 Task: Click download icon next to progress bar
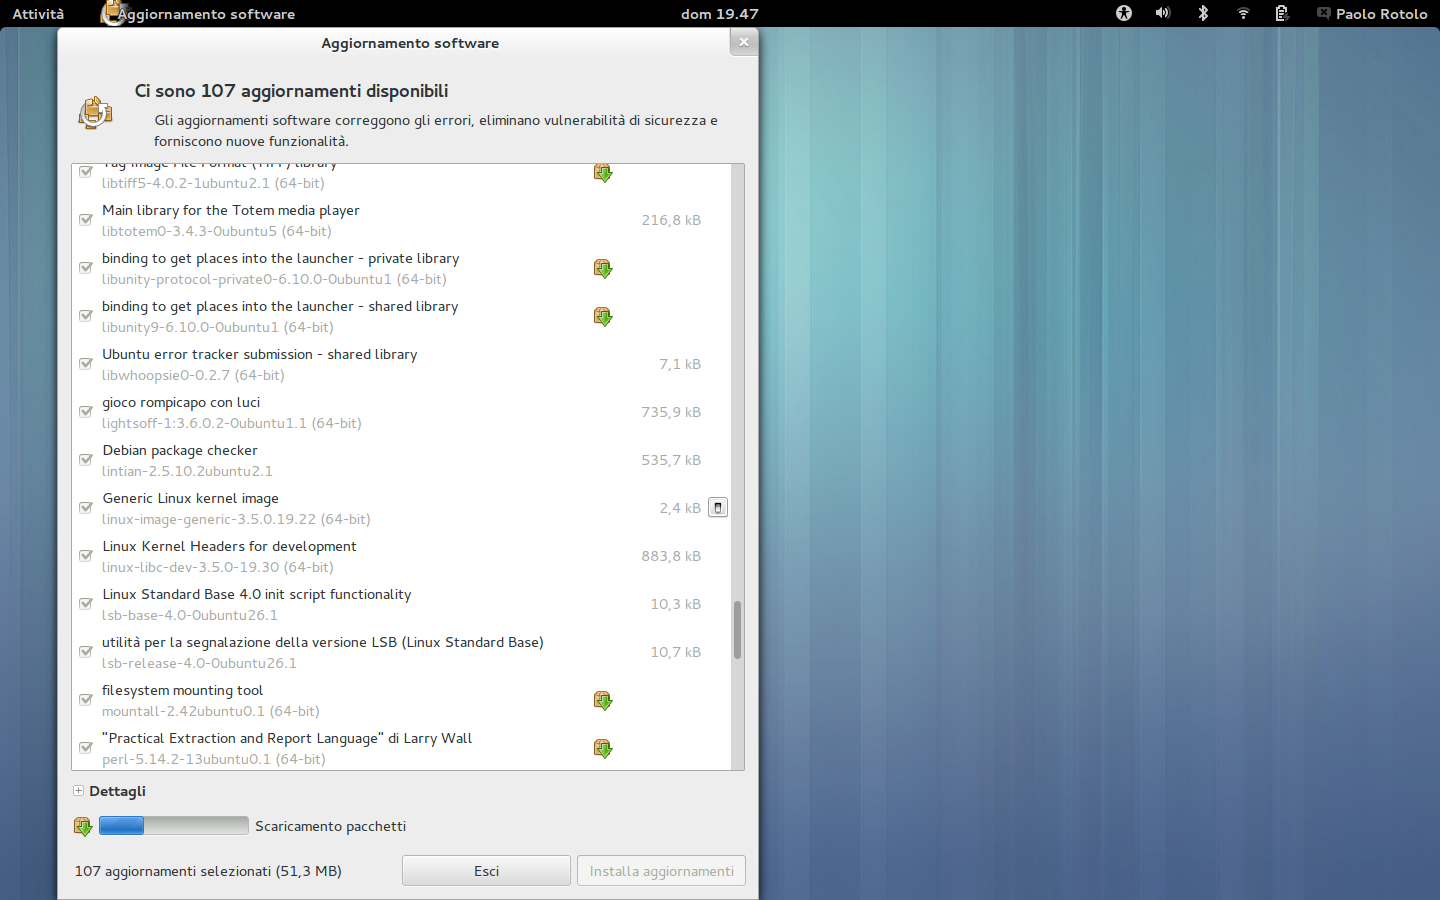coord(83,826)
